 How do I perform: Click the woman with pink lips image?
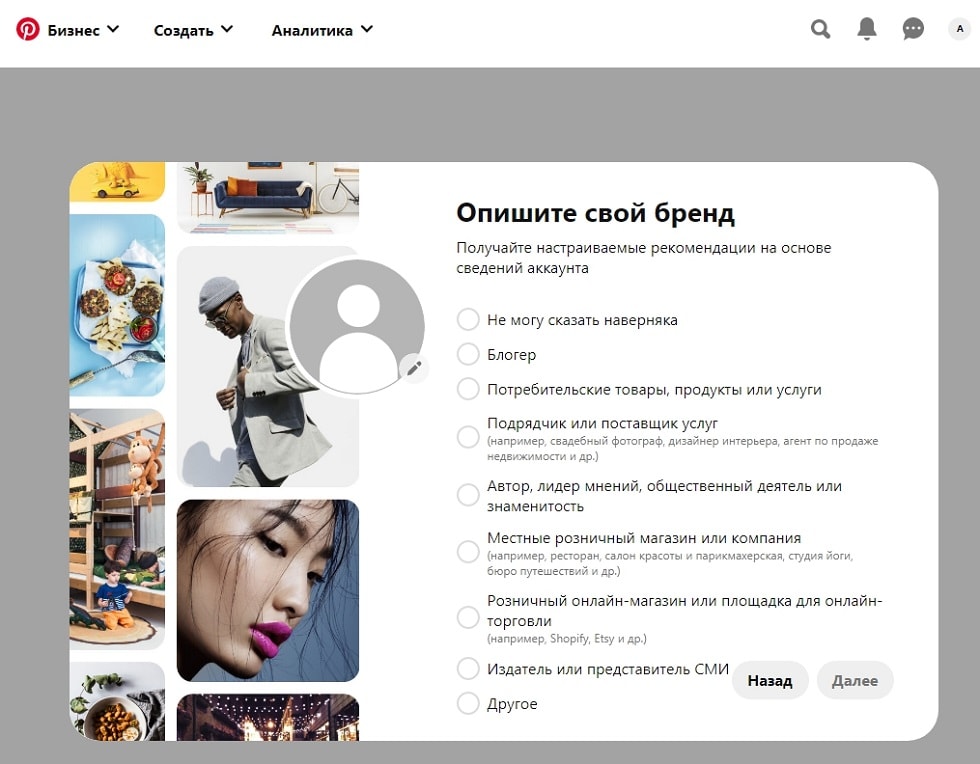(268, 591)
